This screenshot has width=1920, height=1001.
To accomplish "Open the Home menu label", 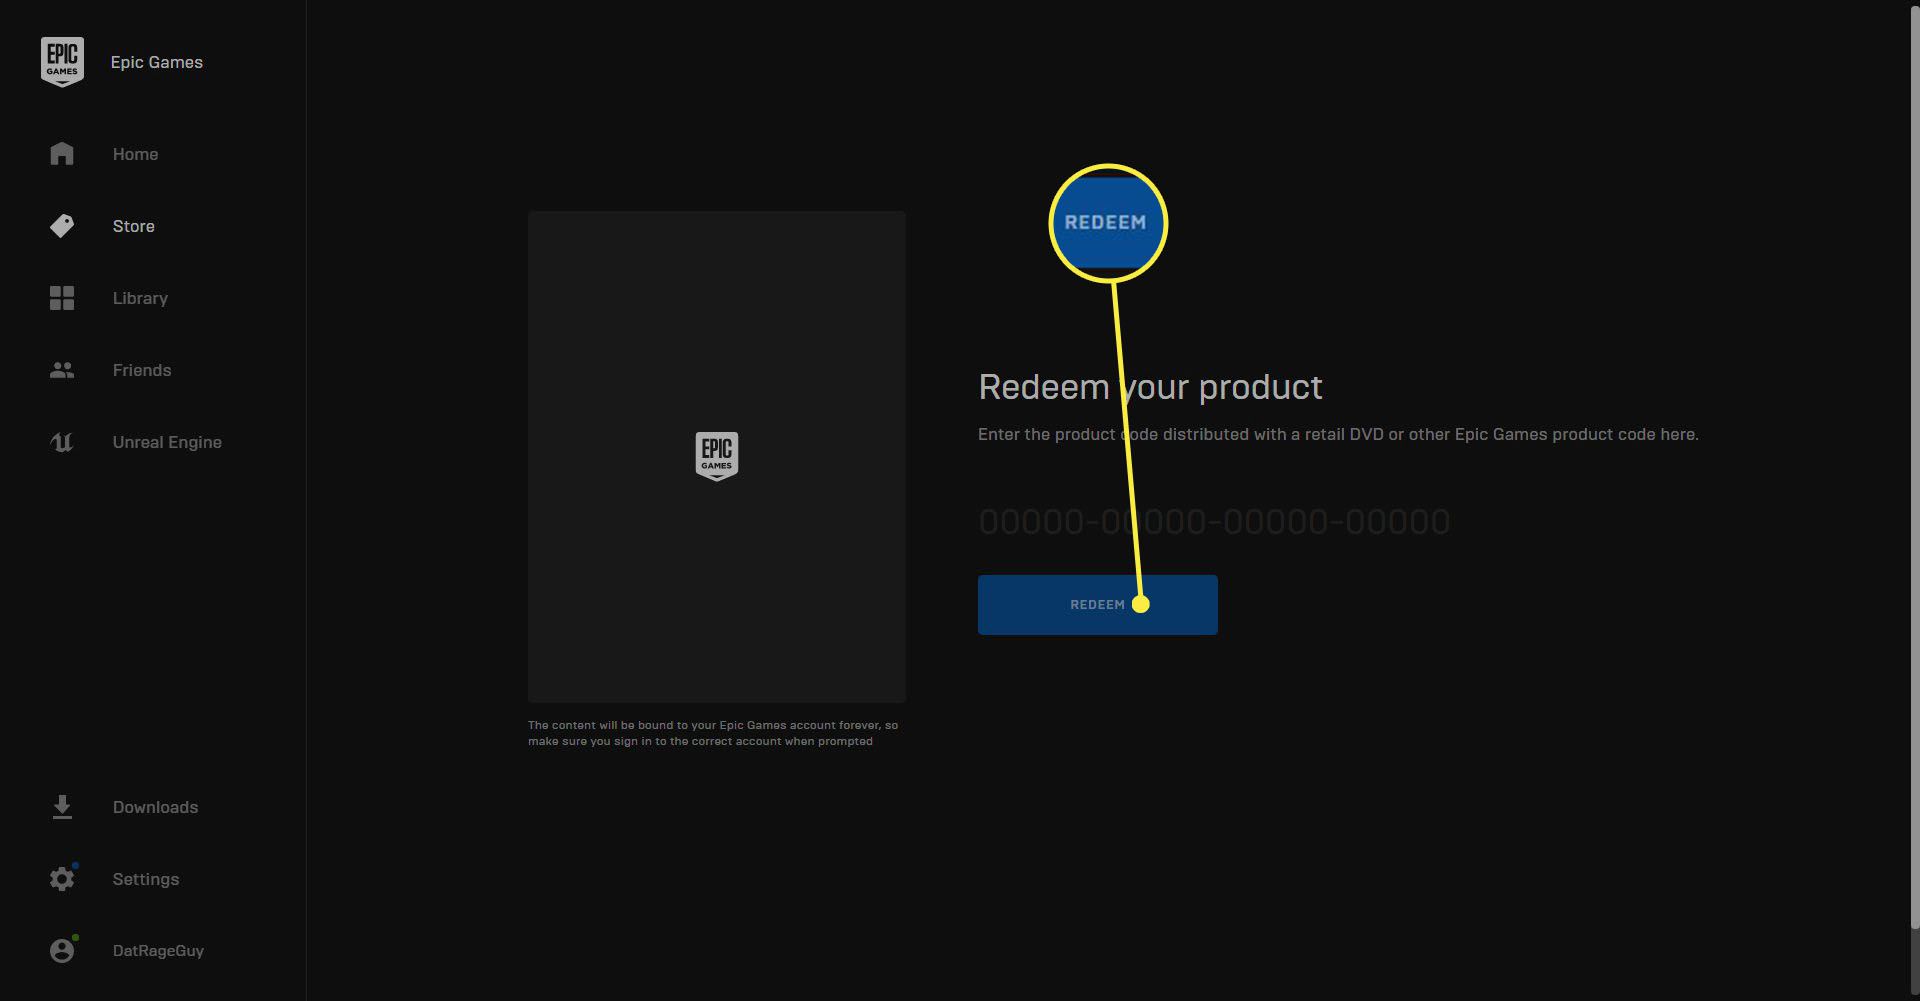I will pos(135,154).
